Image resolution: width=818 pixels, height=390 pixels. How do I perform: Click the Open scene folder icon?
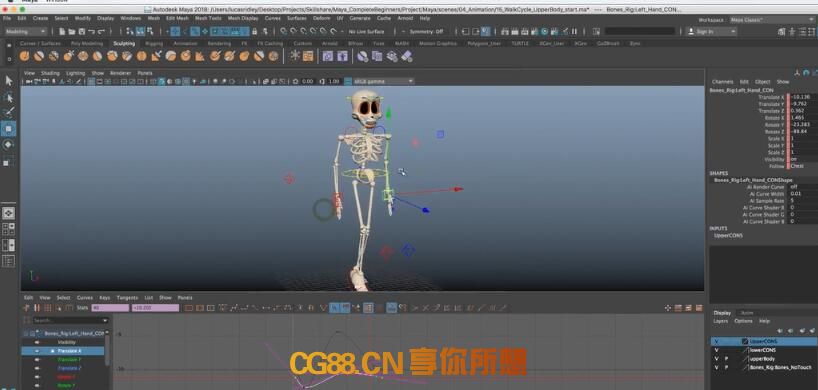71,32
